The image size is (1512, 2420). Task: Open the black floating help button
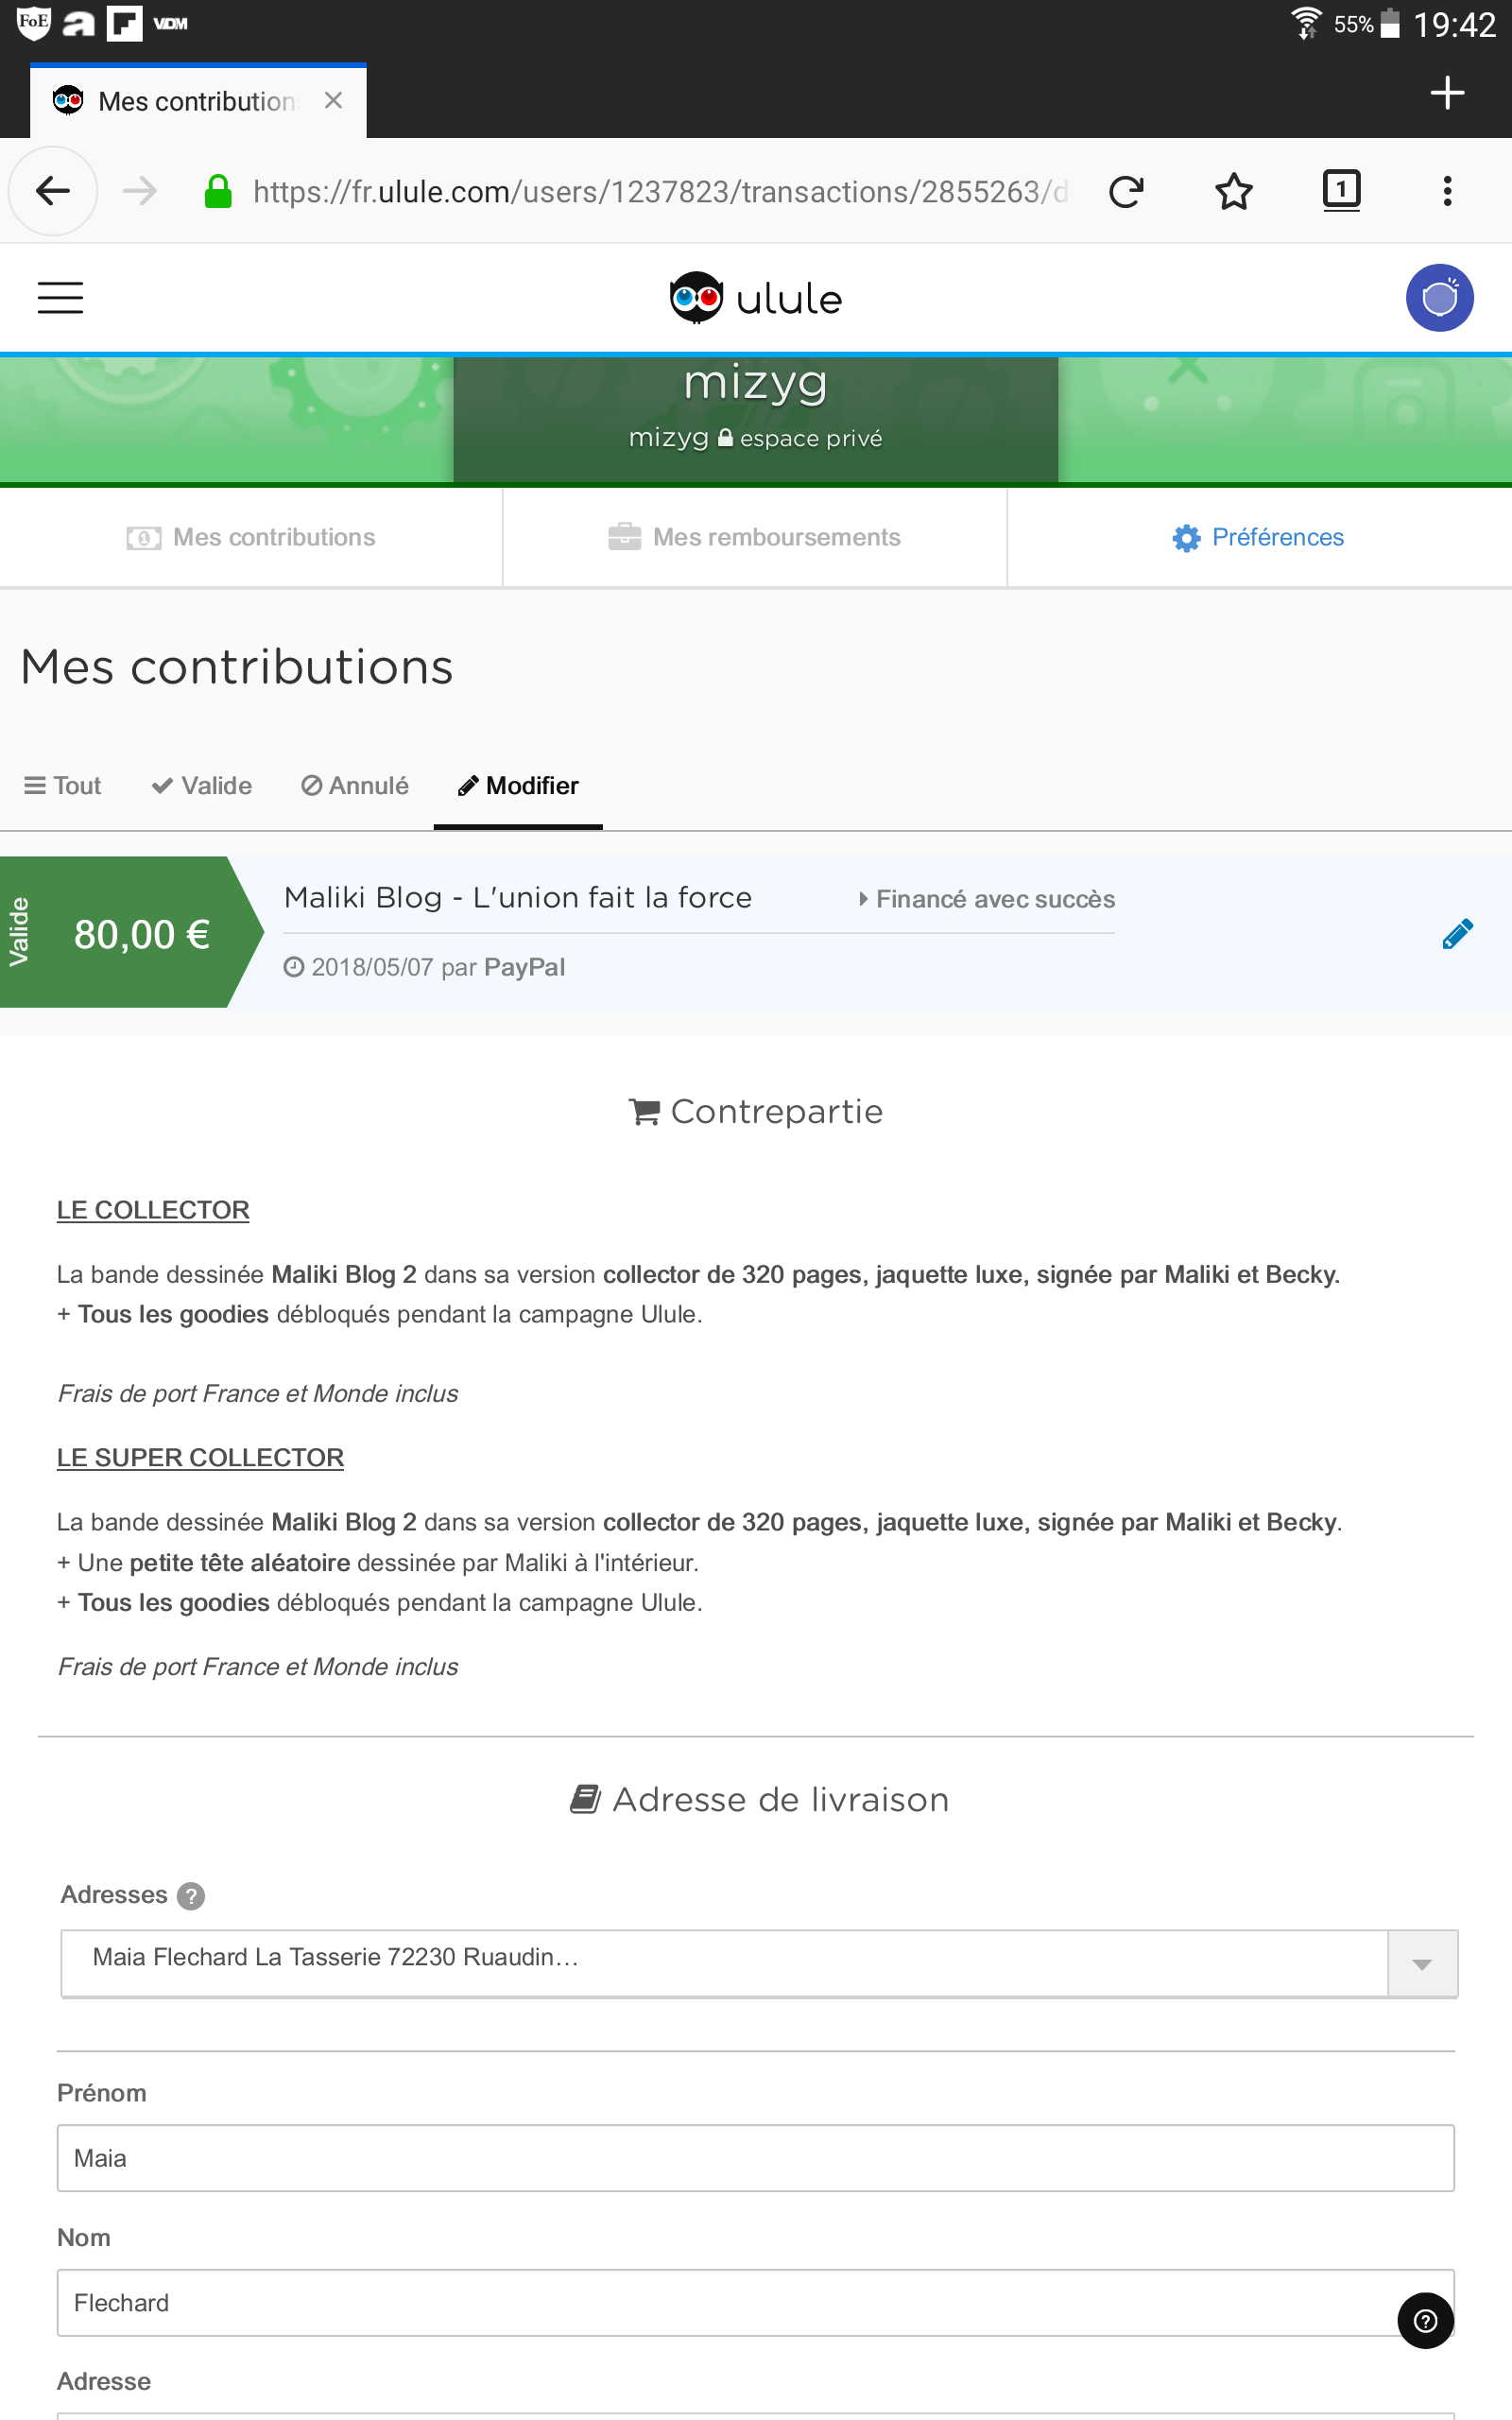(1425, 2321)
